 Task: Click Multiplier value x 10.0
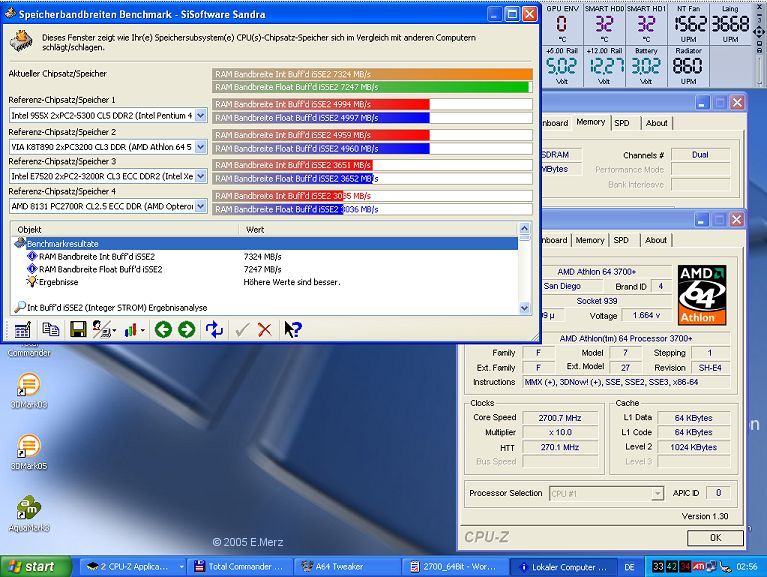[560, 432]
